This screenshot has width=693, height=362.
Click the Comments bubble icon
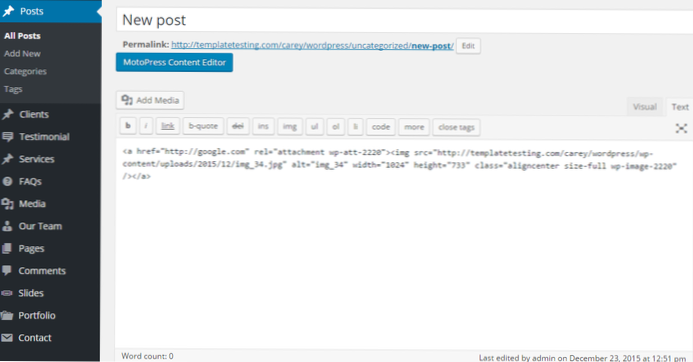pyautogui.click(x=7, y=271)
